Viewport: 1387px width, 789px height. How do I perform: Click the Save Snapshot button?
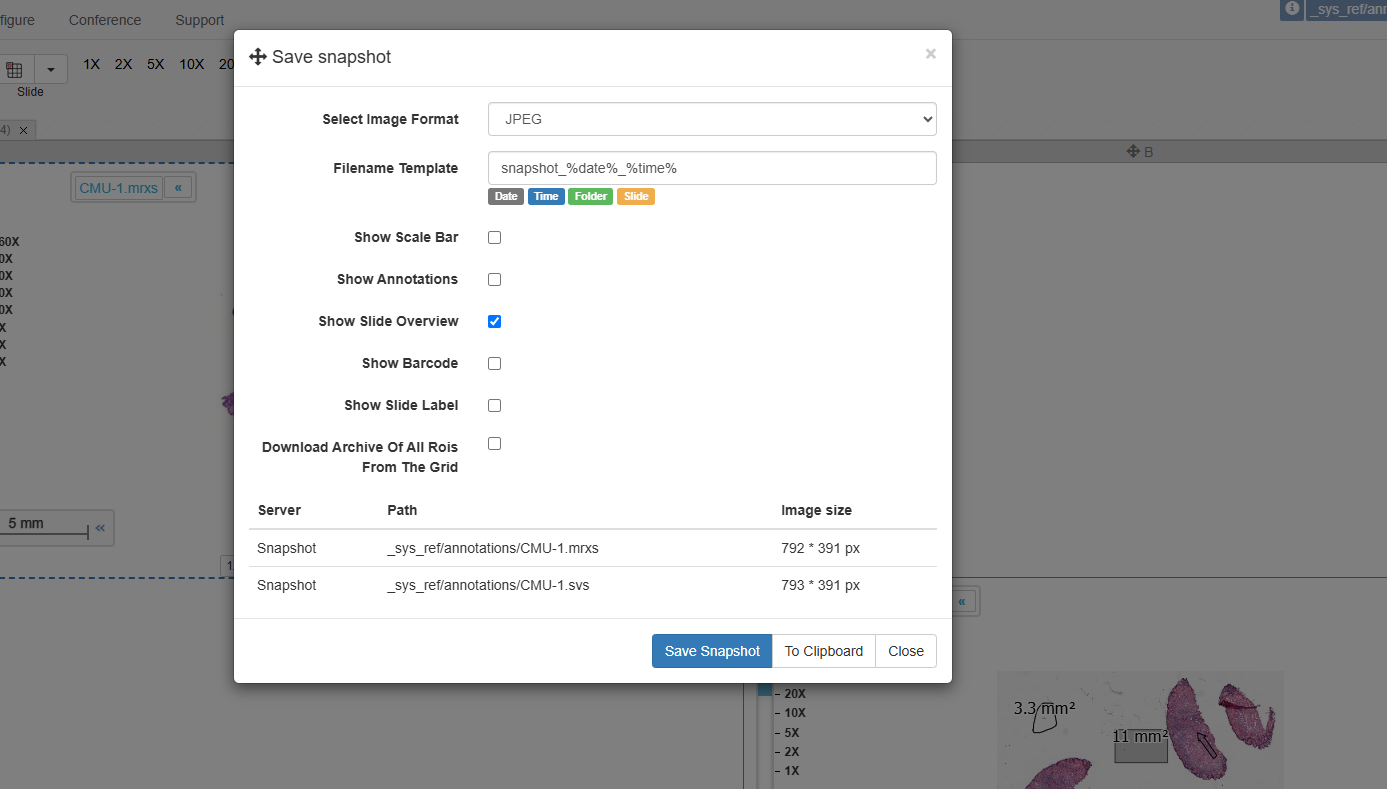click(711, 651)
